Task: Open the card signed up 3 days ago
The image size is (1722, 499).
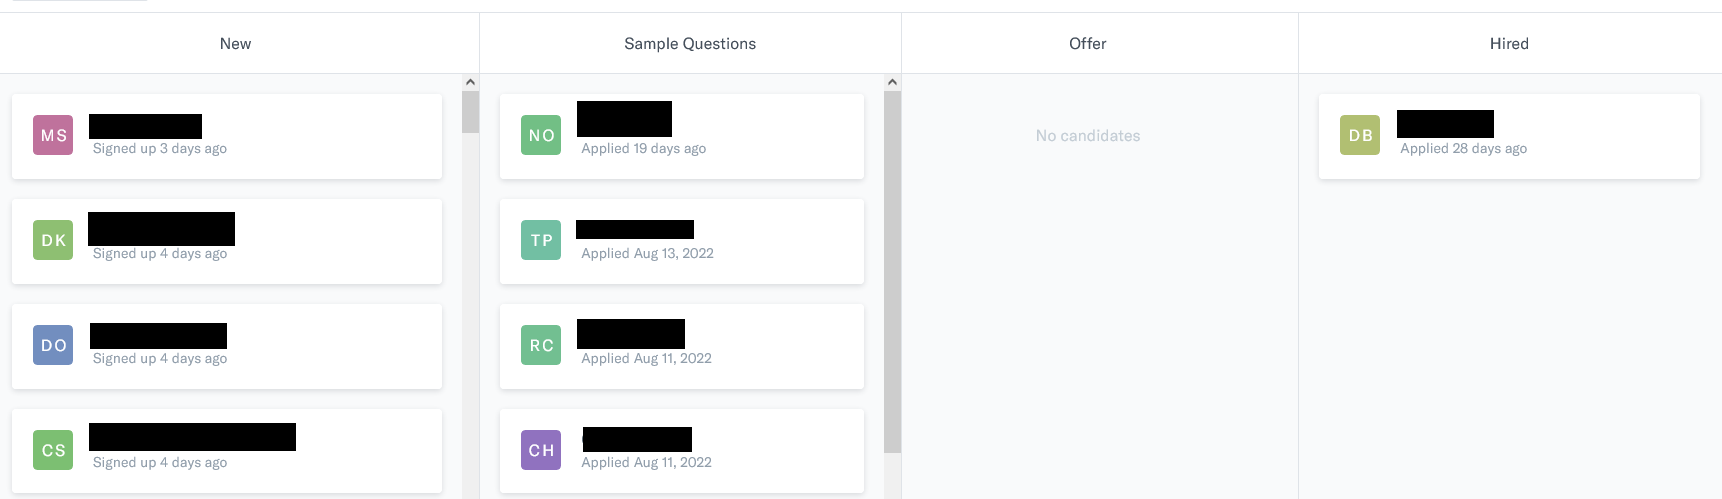Action: [300, 137]
